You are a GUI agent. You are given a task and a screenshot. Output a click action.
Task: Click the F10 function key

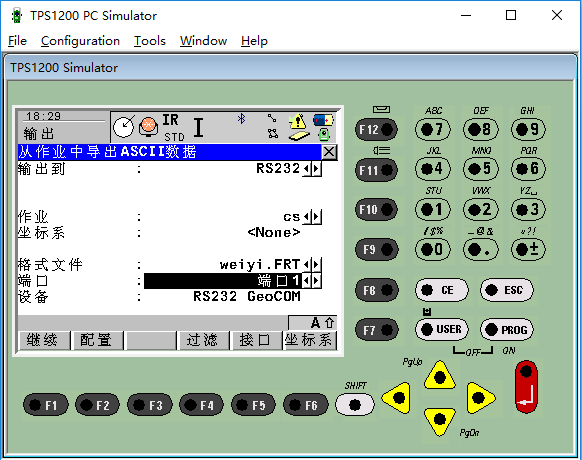point(376,209)
